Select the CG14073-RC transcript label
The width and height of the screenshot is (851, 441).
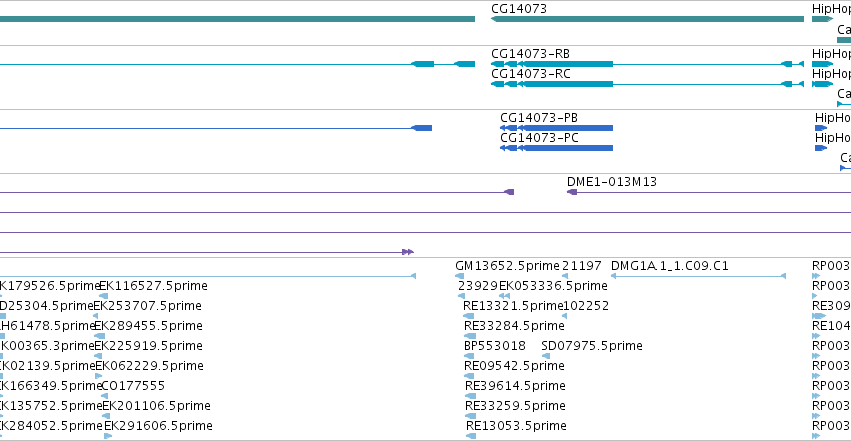[531, 74]
